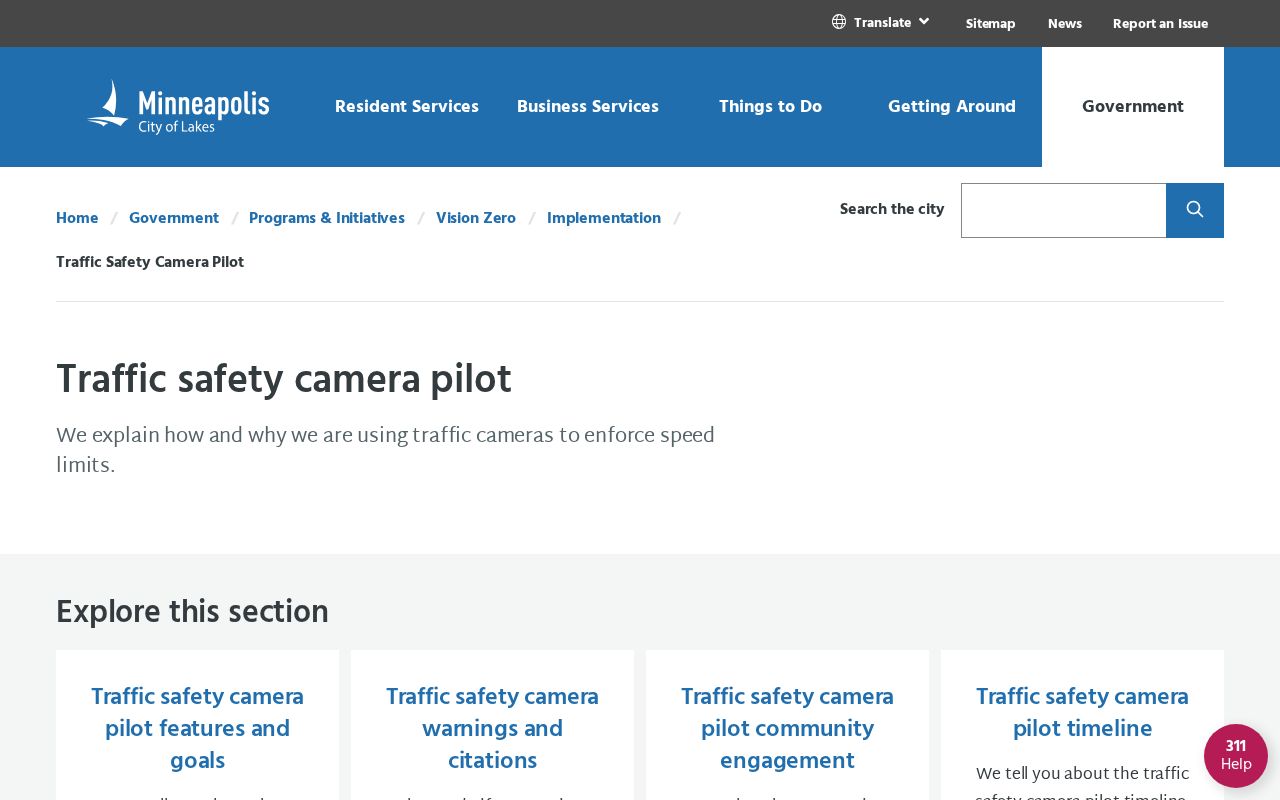Click the Traffic Safety Camera Pilot breadcrumb text

[150, 262]
